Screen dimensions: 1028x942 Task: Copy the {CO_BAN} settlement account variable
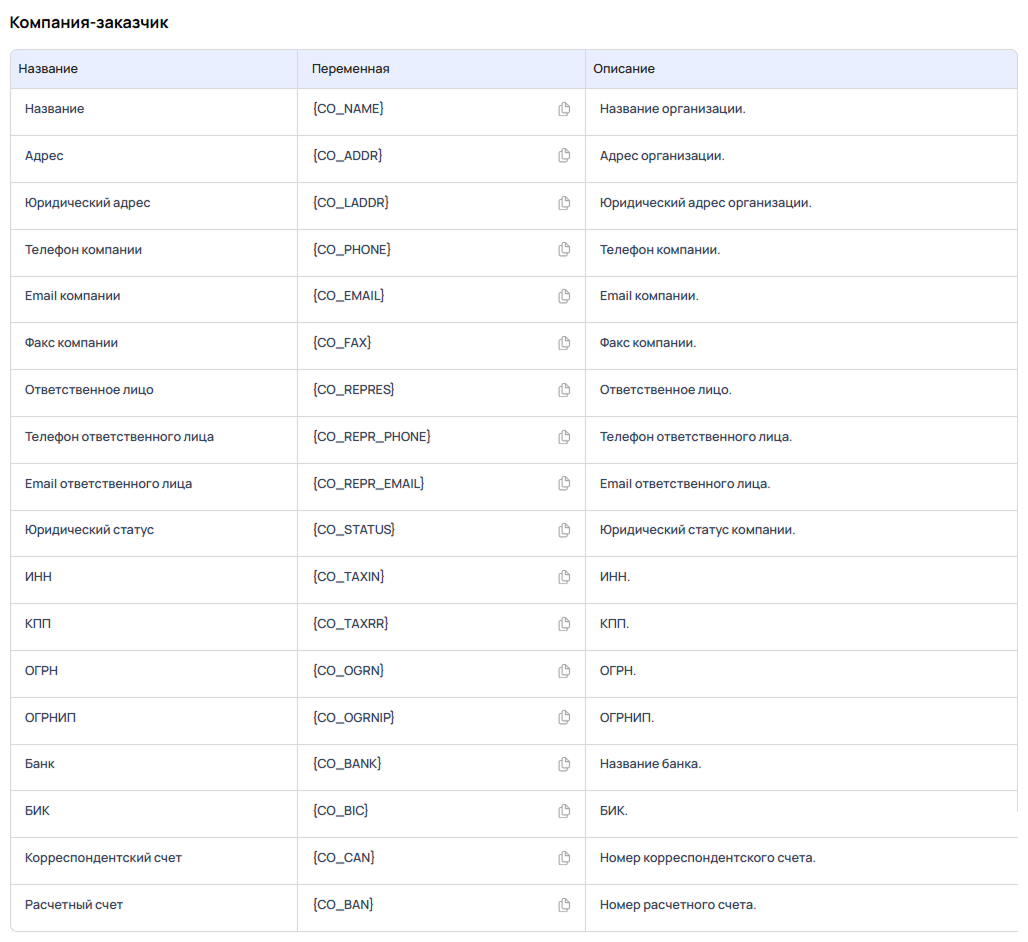[x=564, y=905]
